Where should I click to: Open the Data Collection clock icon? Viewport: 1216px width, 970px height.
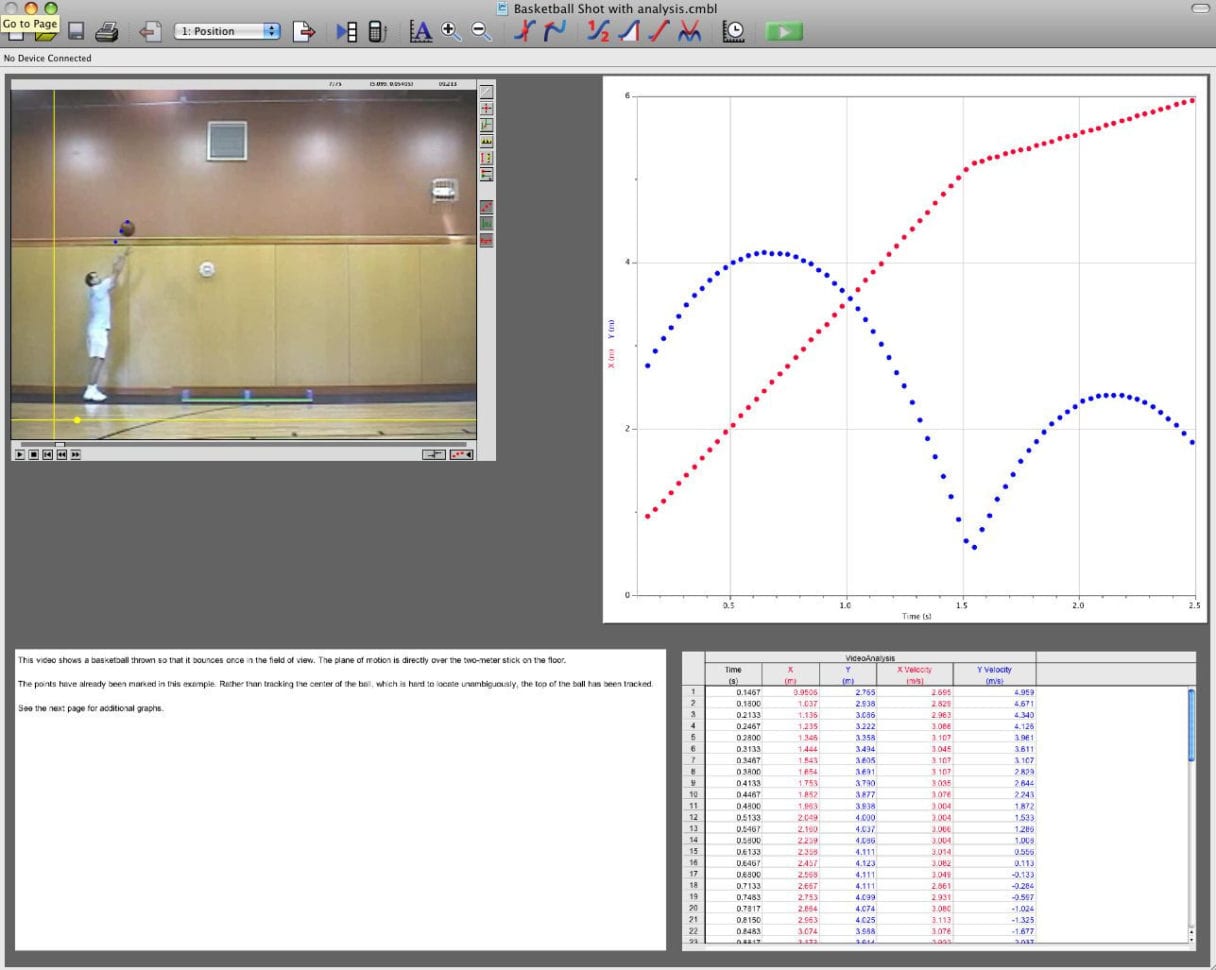click(733, 32)
